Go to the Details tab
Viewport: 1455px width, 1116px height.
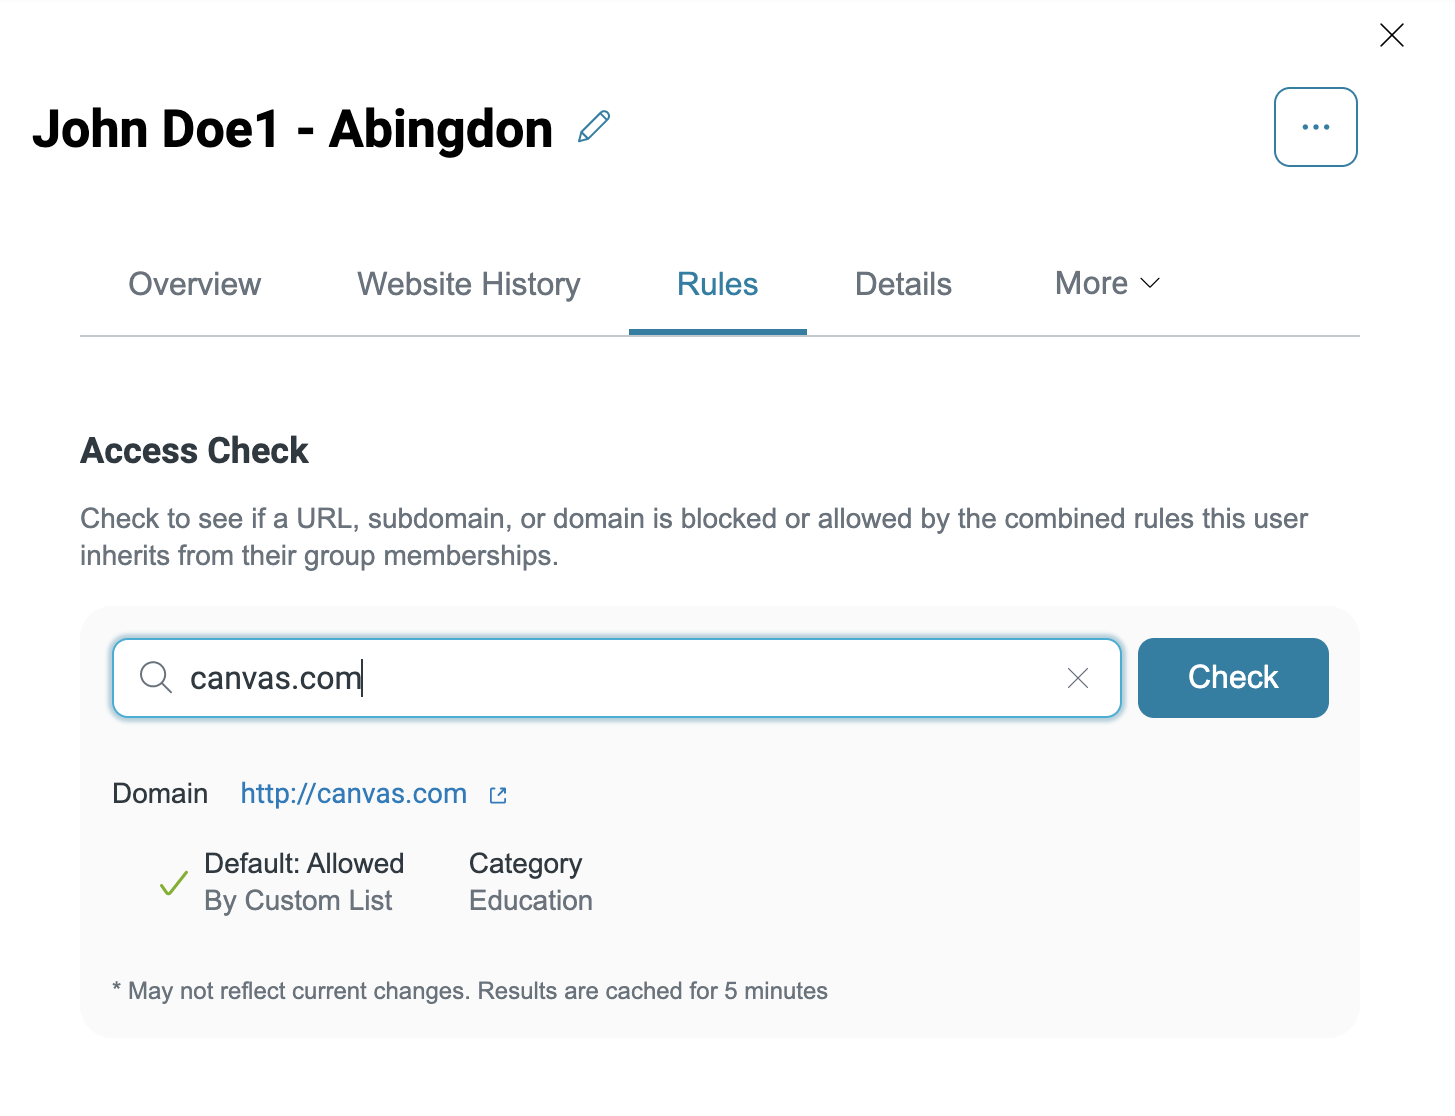click(x=903, y=284)
